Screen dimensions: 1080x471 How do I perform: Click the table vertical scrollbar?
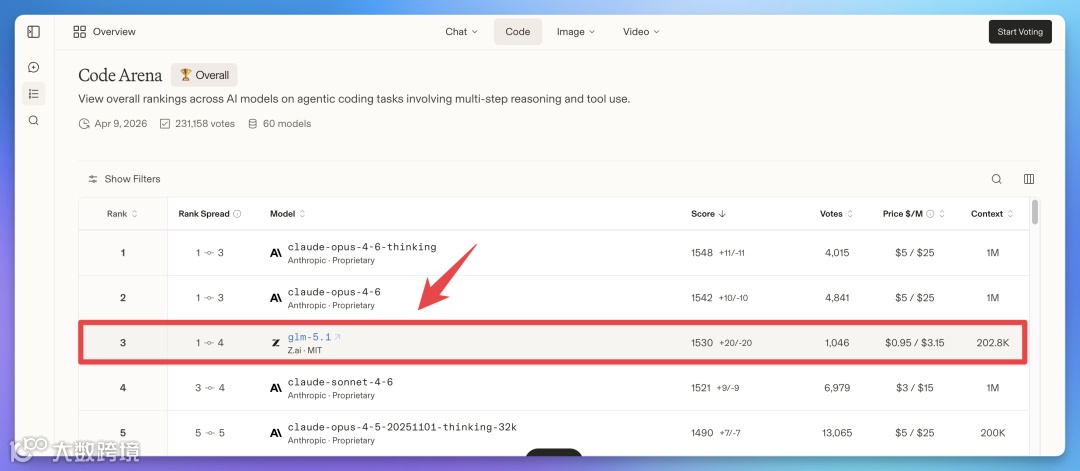pyautogui.click(x=1035, y=213)
